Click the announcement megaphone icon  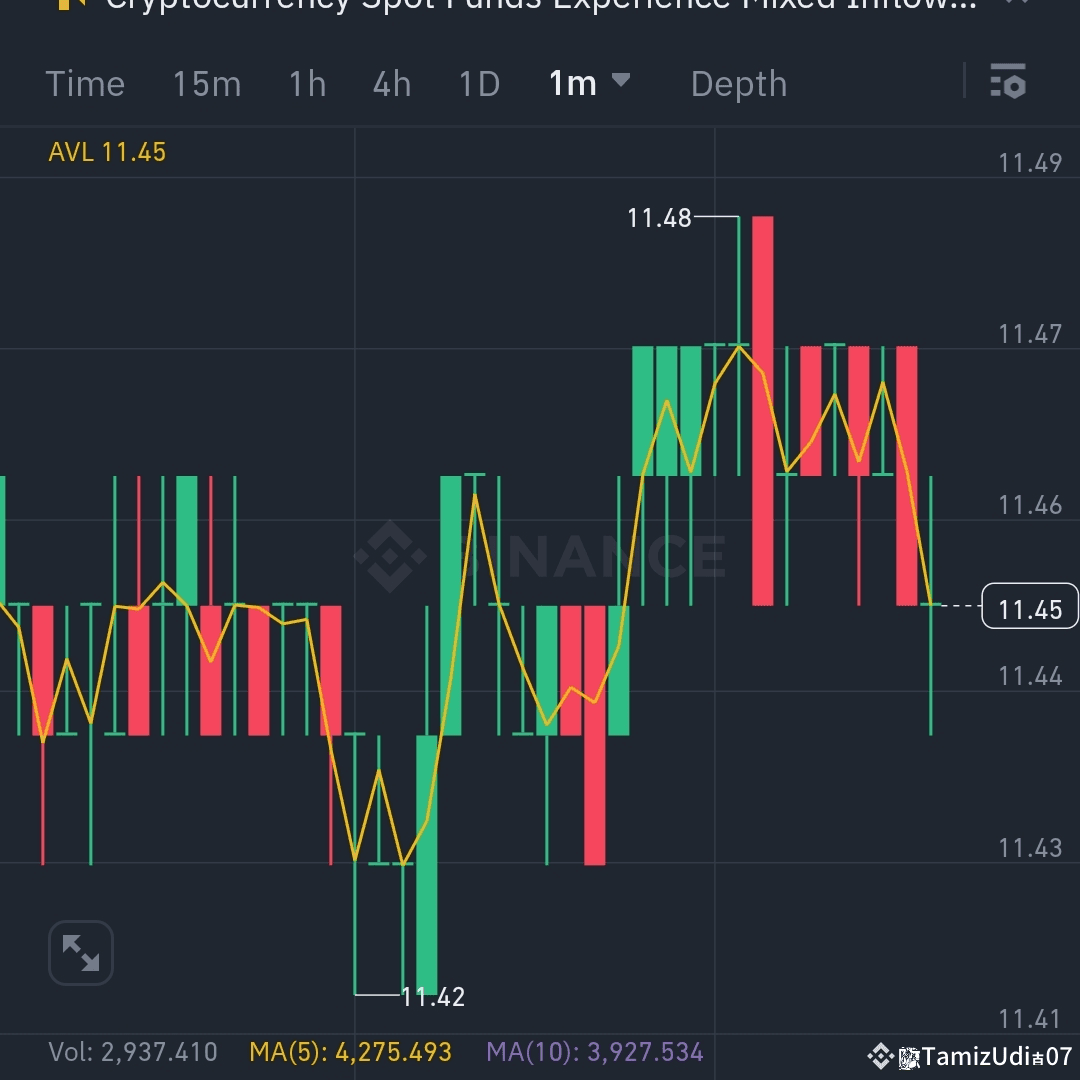(x=68, y=5)
